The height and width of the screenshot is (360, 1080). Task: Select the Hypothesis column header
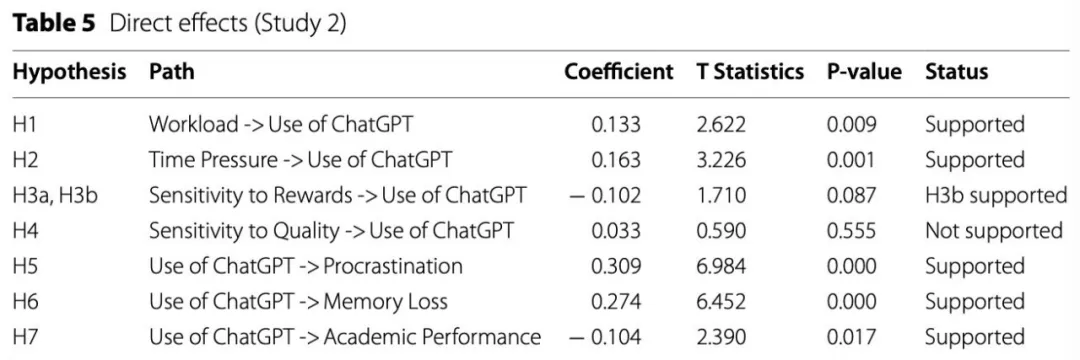(x=69, y=72)
